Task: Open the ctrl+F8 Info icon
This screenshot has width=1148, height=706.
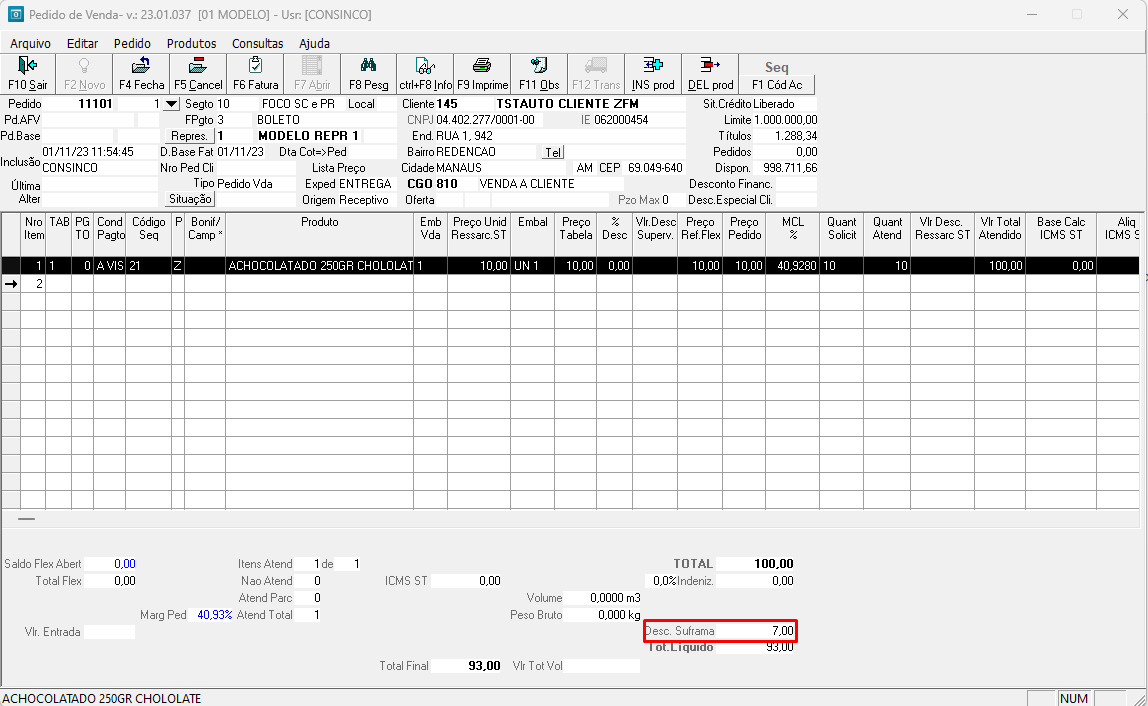Action: click(425, 74)
